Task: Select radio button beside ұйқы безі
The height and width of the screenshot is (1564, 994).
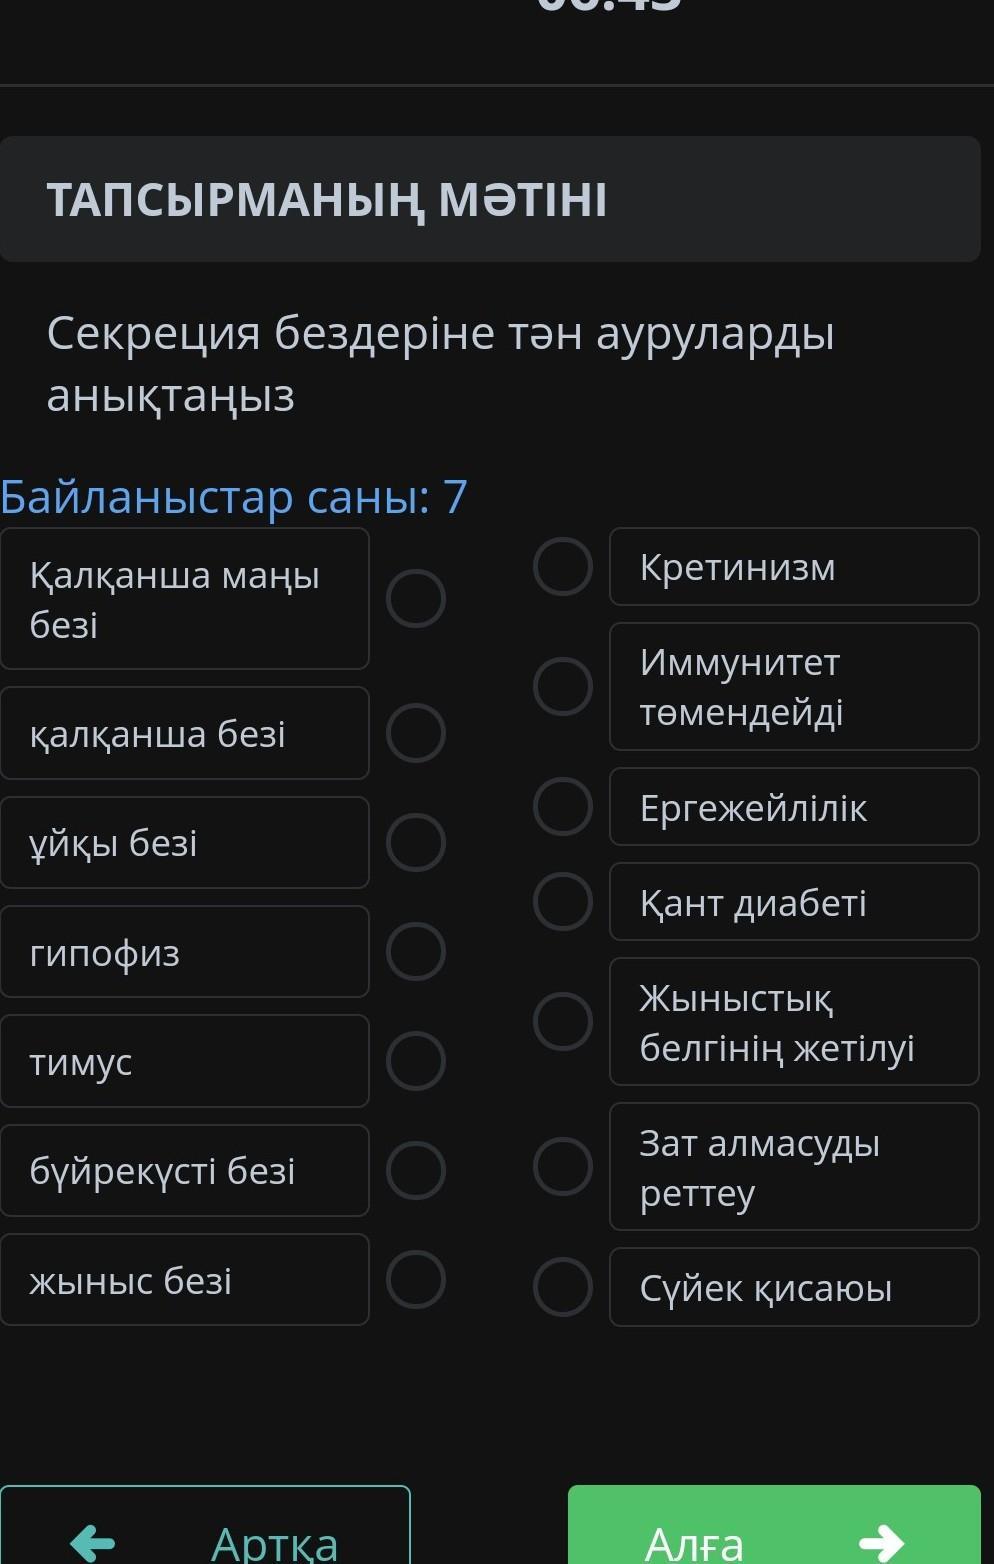Action: pos(416,842)
